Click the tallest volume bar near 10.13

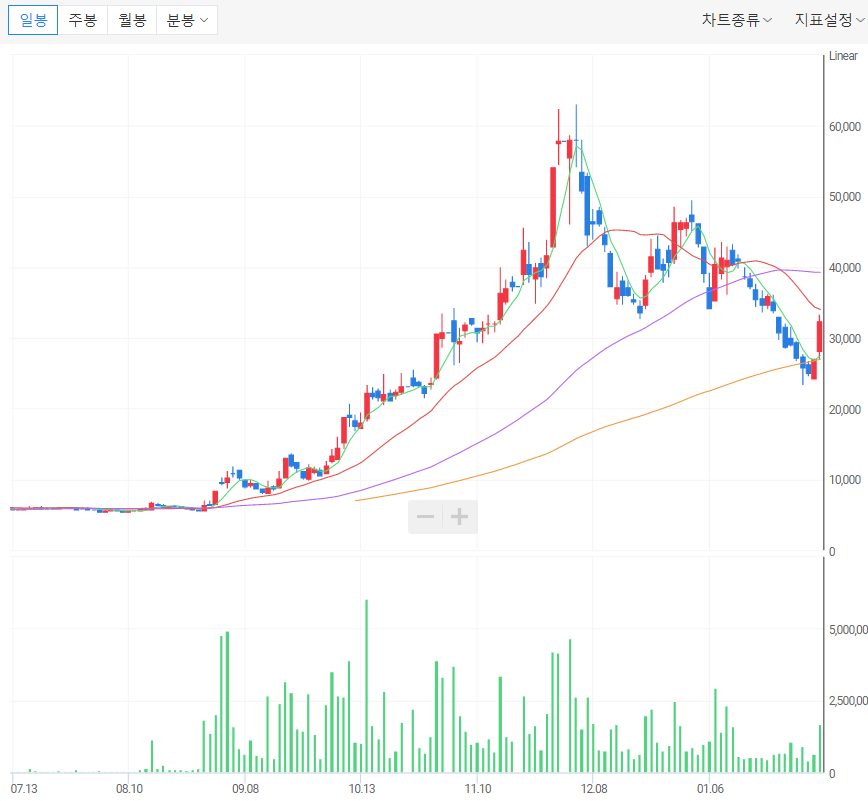[366, 686]
